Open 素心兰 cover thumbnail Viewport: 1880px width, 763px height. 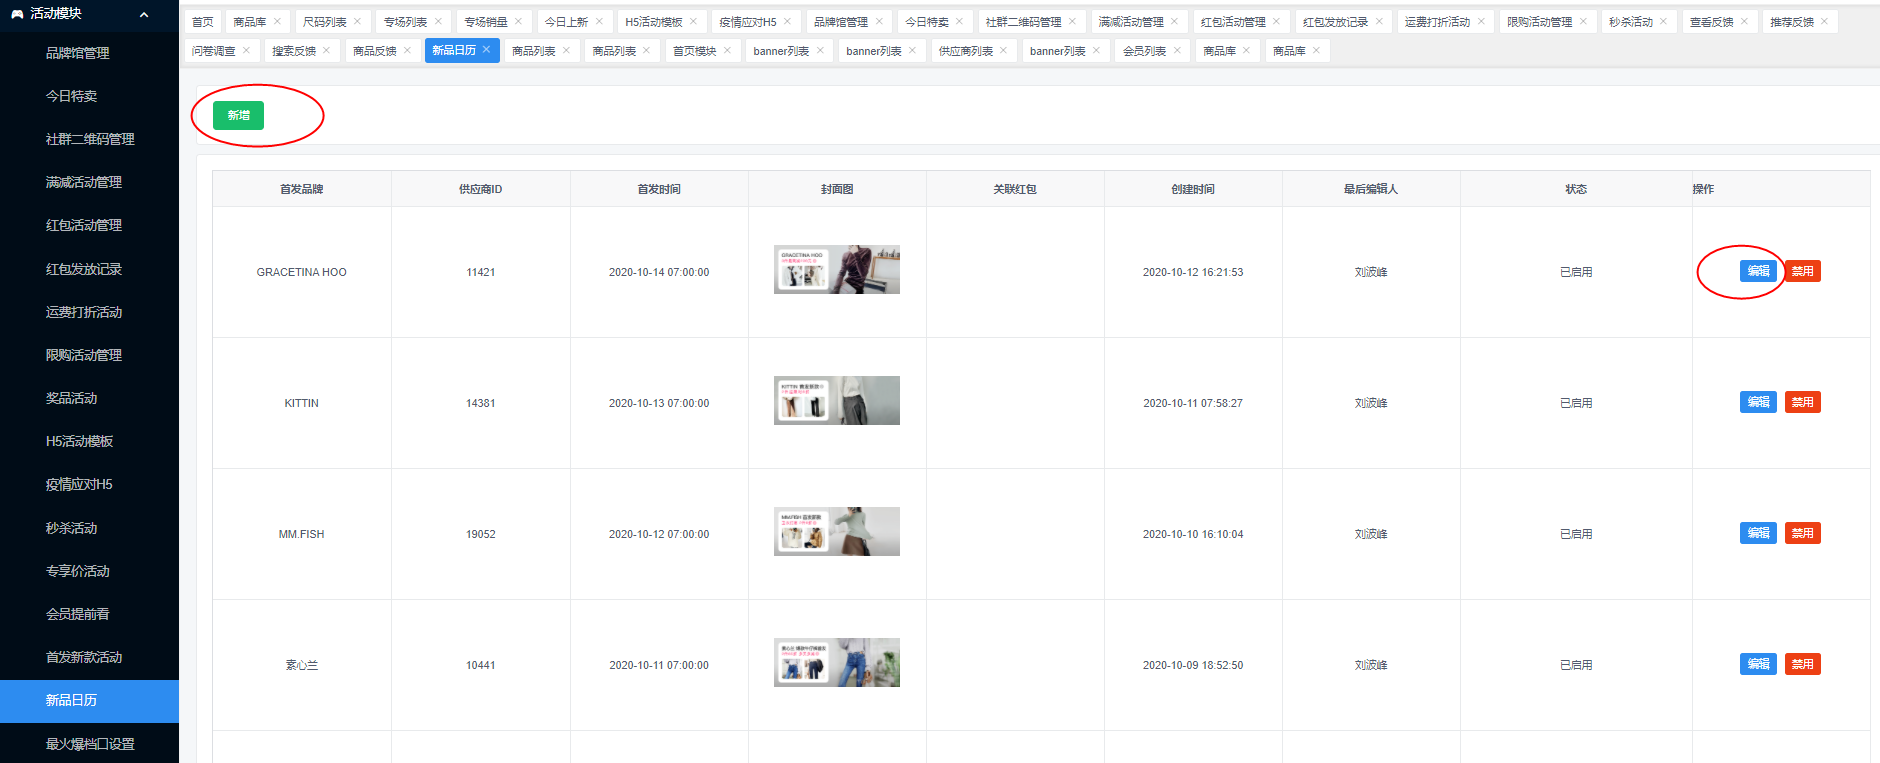tap(837, 662)
